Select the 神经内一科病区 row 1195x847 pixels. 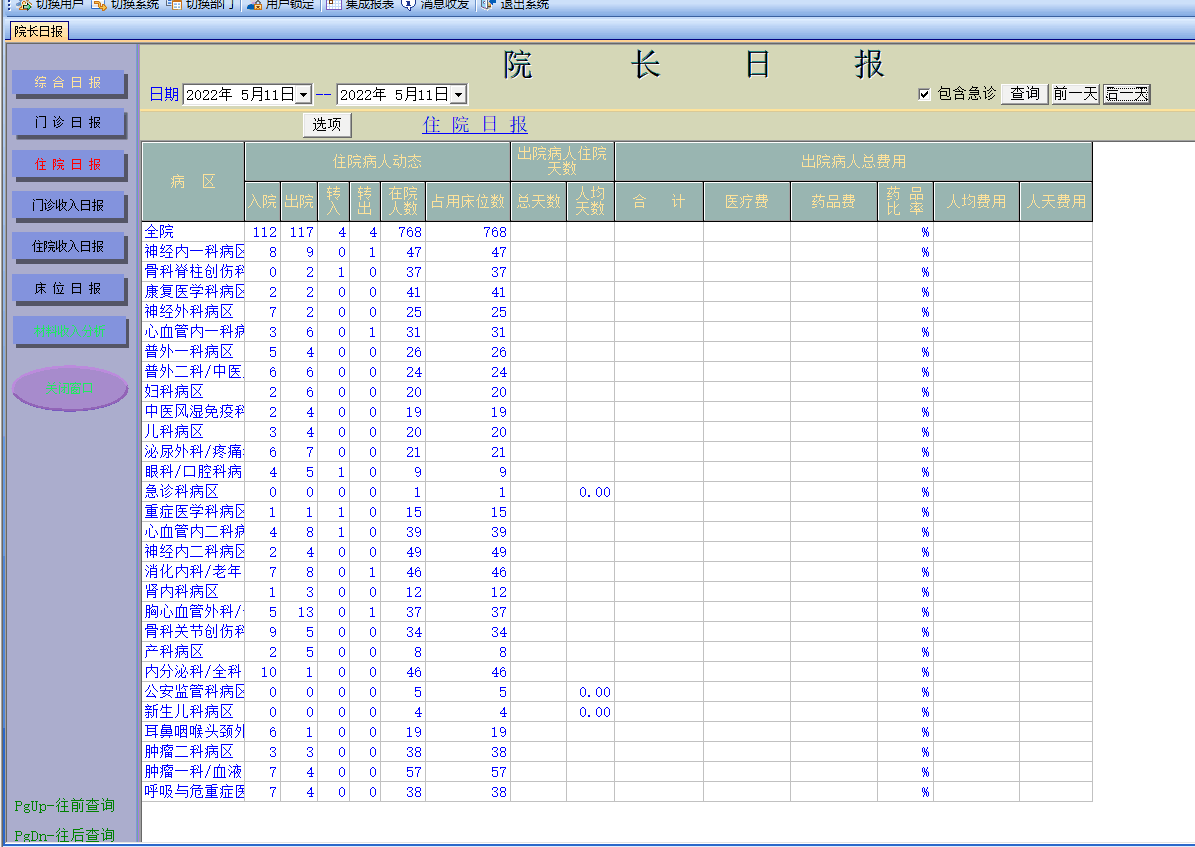tap(617, 252)
